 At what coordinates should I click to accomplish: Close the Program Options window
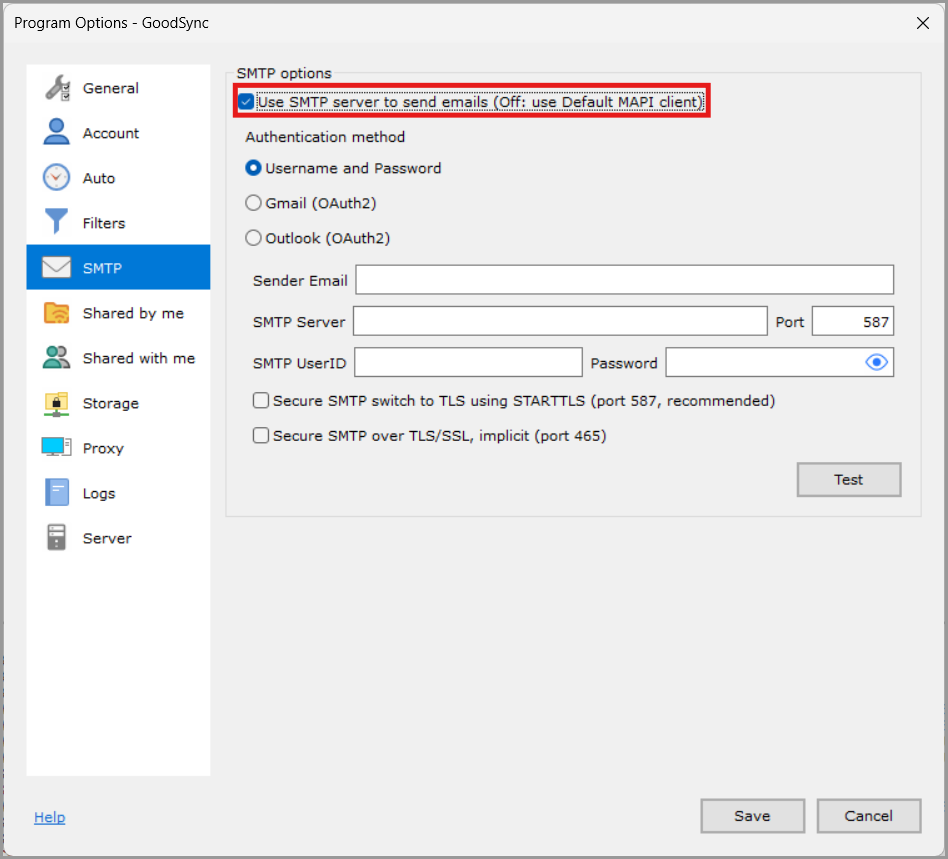[x=923, y=23]
